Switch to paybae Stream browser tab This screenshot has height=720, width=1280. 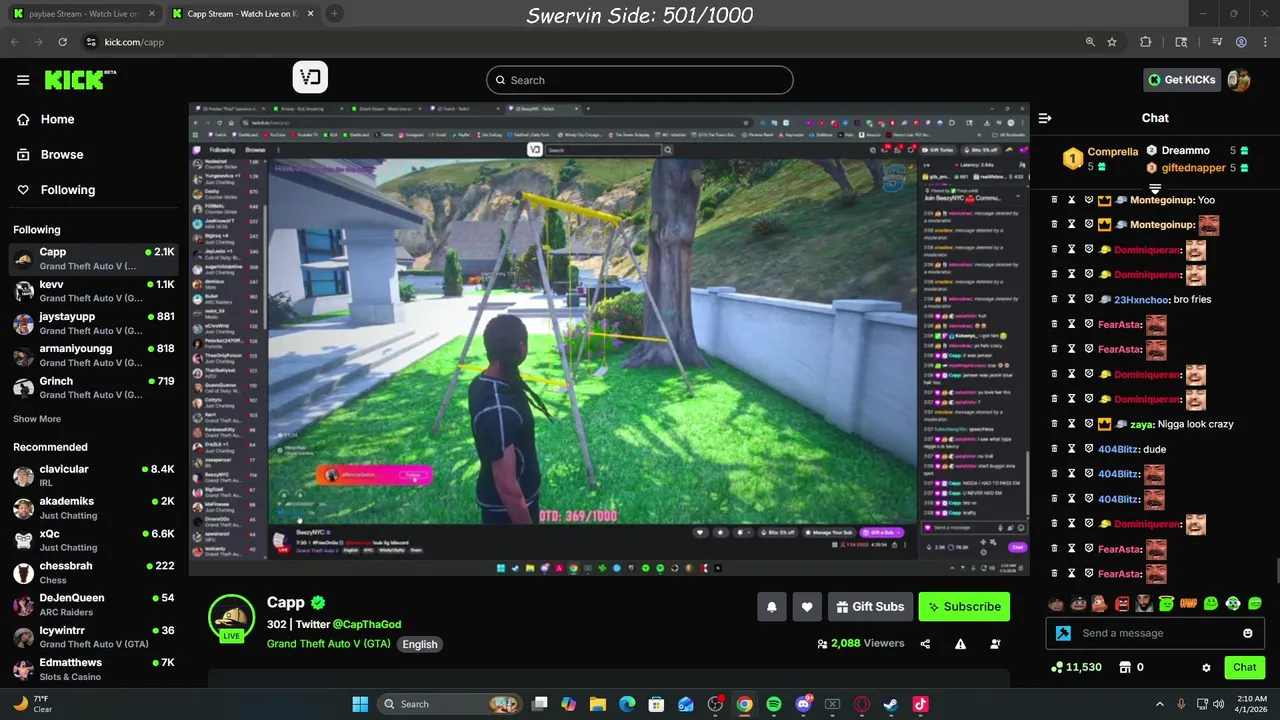click(x=85, y=14)
